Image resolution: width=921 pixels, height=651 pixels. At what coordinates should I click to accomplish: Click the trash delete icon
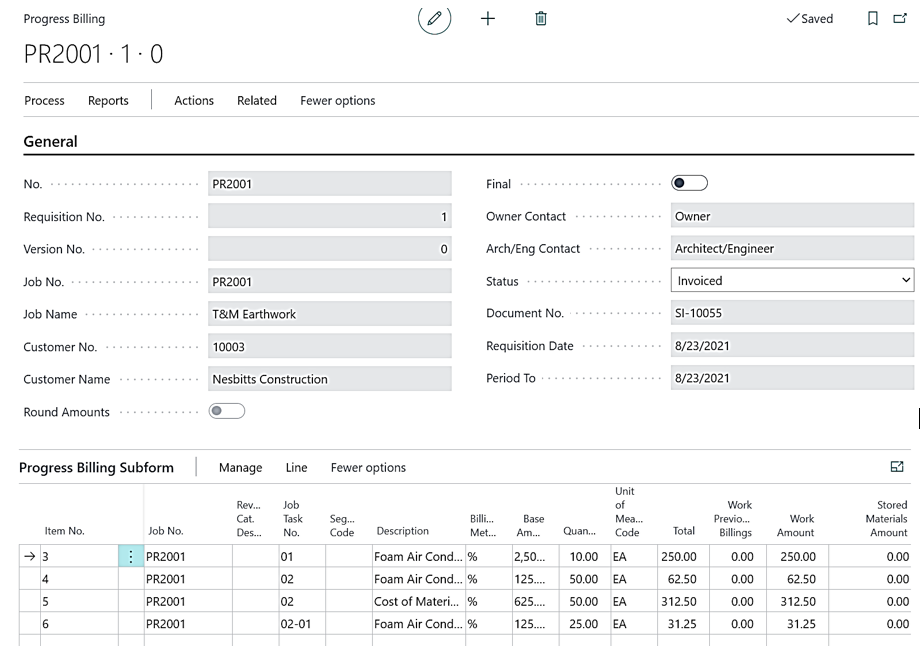point(541,19)
